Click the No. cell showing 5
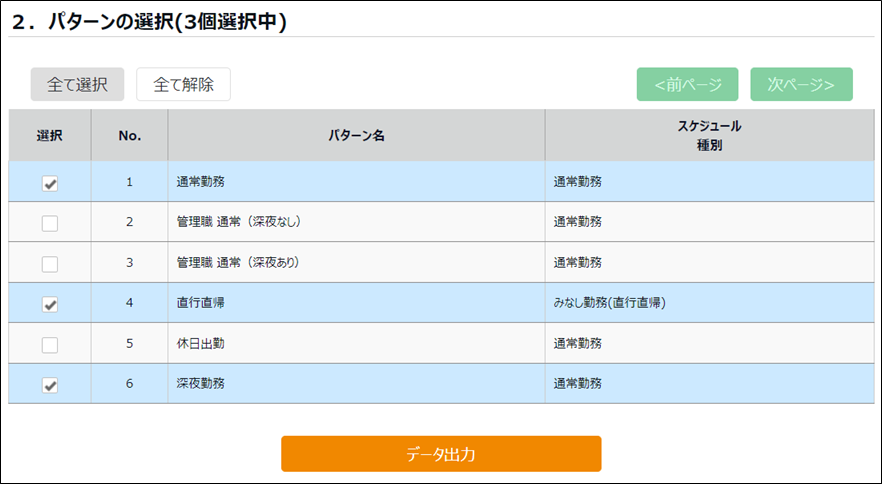The height and width of the screenshot is (484, 882). coord(129,343)
